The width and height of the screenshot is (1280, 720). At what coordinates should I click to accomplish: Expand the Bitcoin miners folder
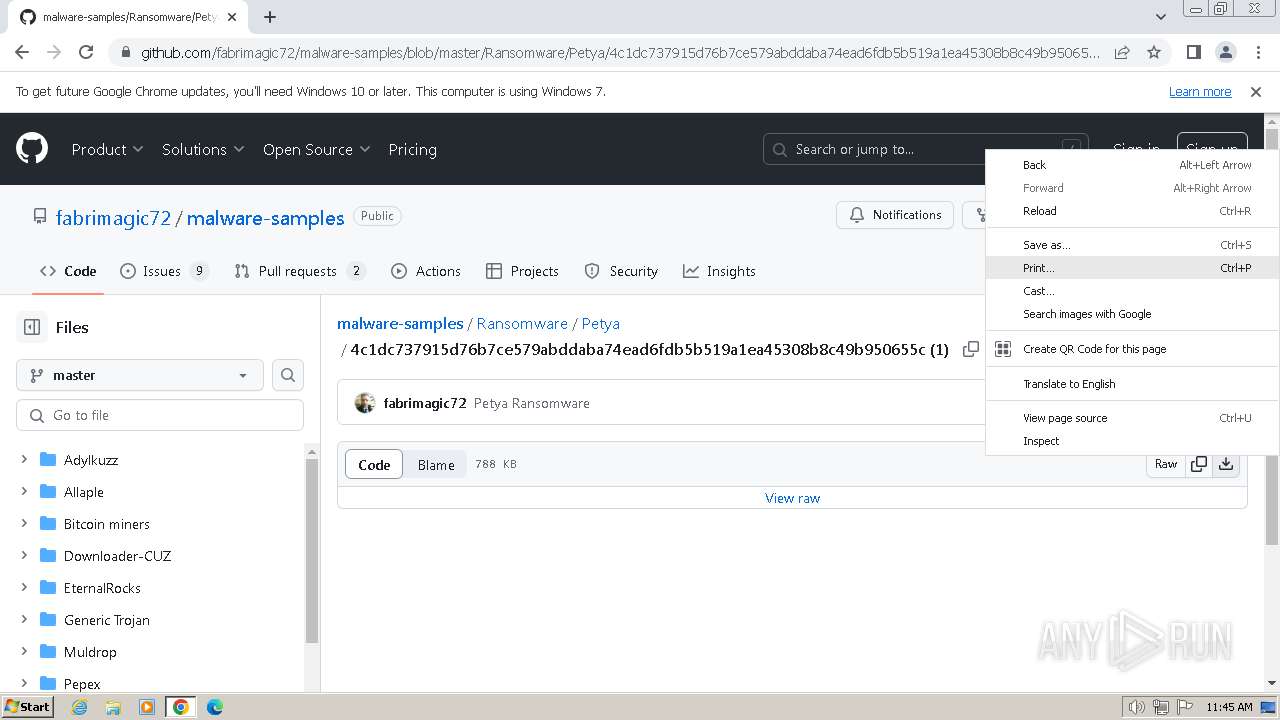coord(24,524)
